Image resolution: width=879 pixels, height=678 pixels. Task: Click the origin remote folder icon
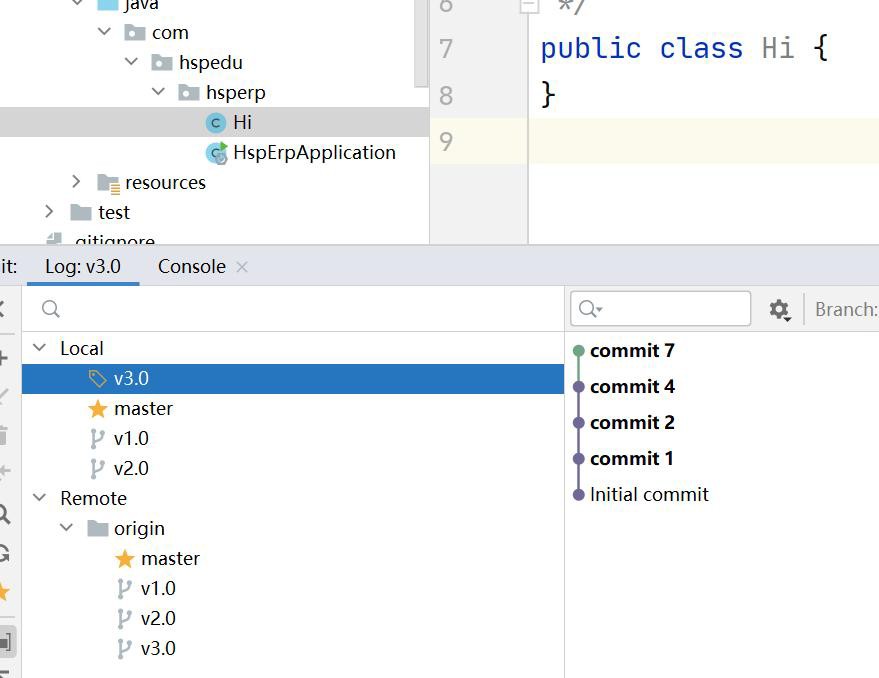97,529
